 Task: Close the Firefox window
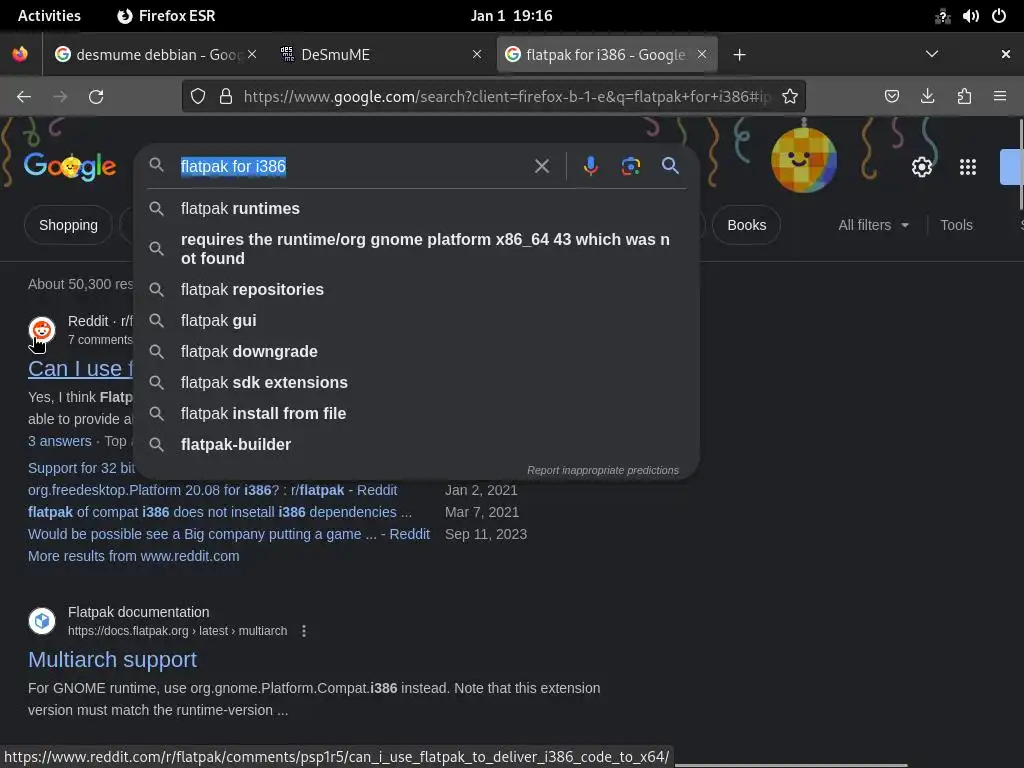click(1006, 54)
